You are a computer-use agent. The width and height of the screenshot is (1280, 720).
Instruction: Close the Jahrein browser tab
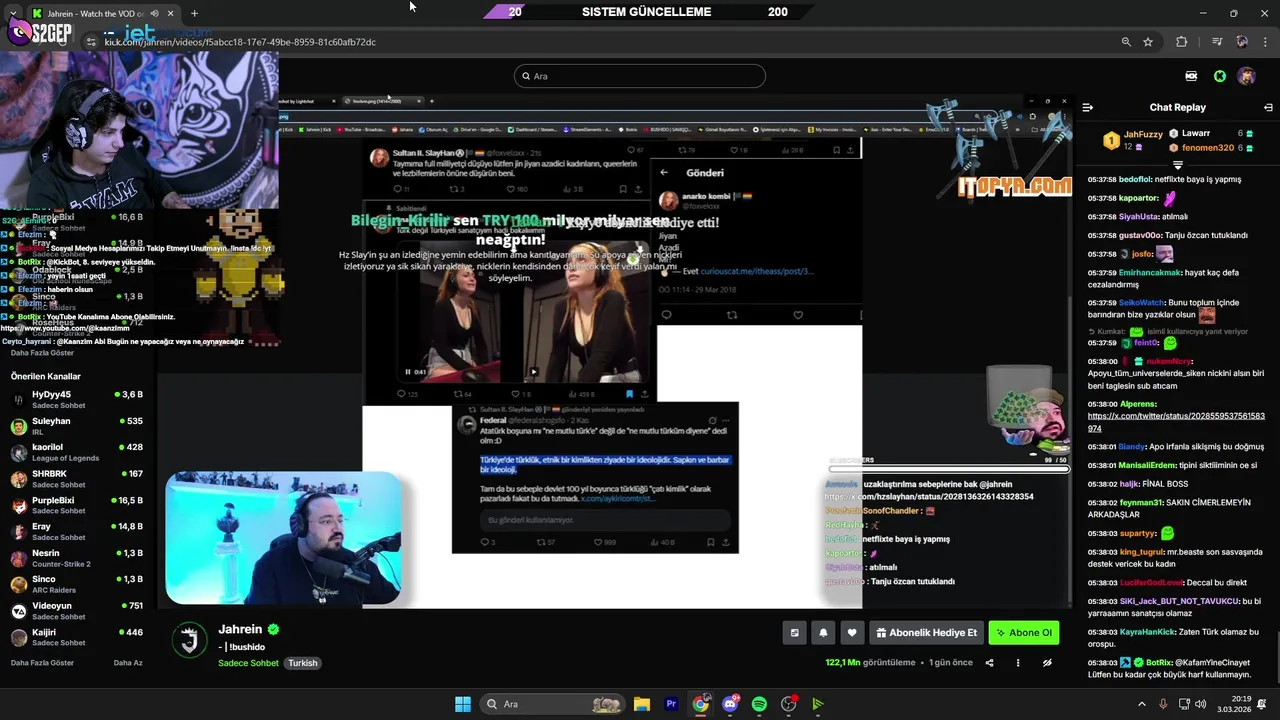[171, 13]
